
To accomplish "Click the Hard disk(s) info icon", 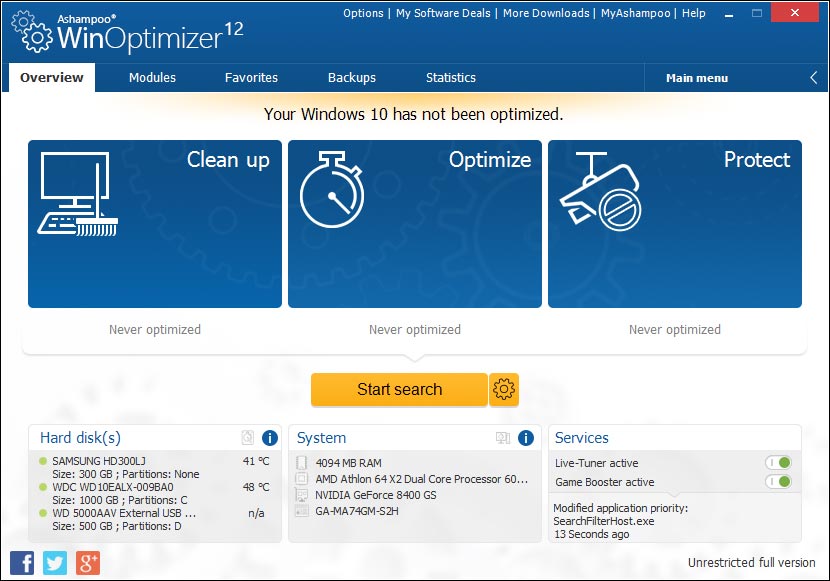I will [268, 438].
